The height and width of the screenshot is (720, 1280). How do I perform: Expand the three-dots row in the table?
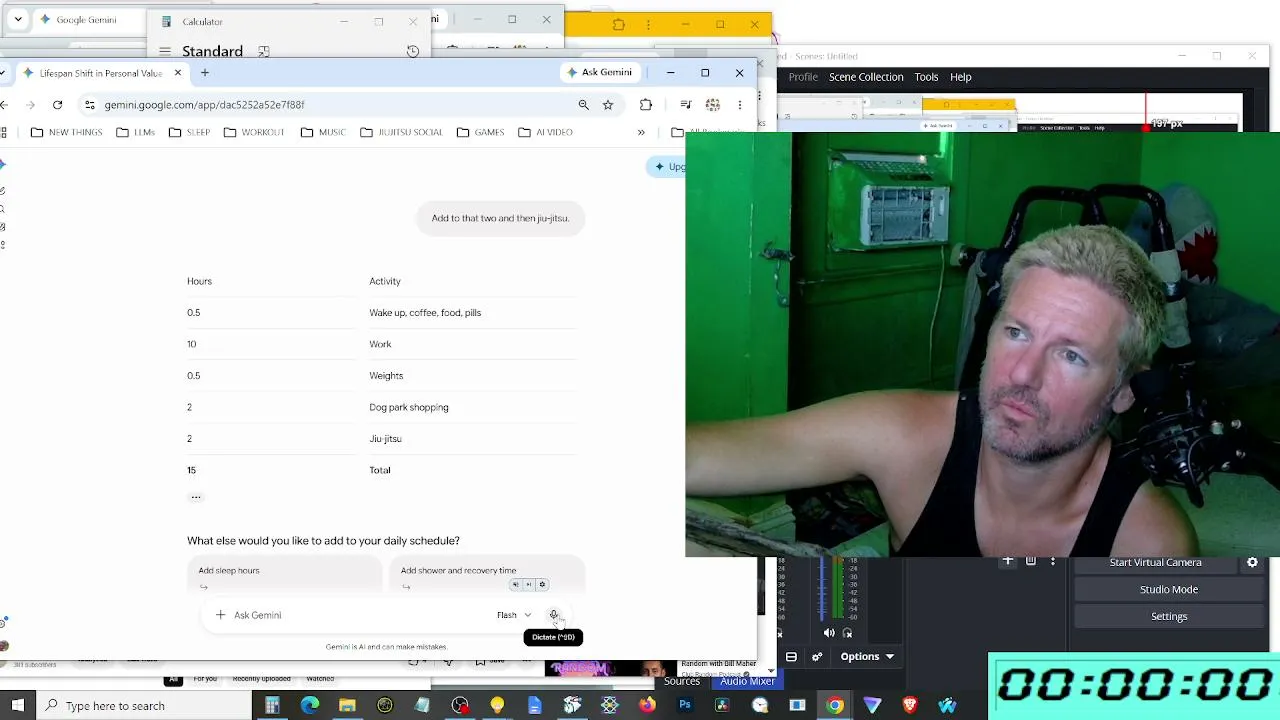196,497
